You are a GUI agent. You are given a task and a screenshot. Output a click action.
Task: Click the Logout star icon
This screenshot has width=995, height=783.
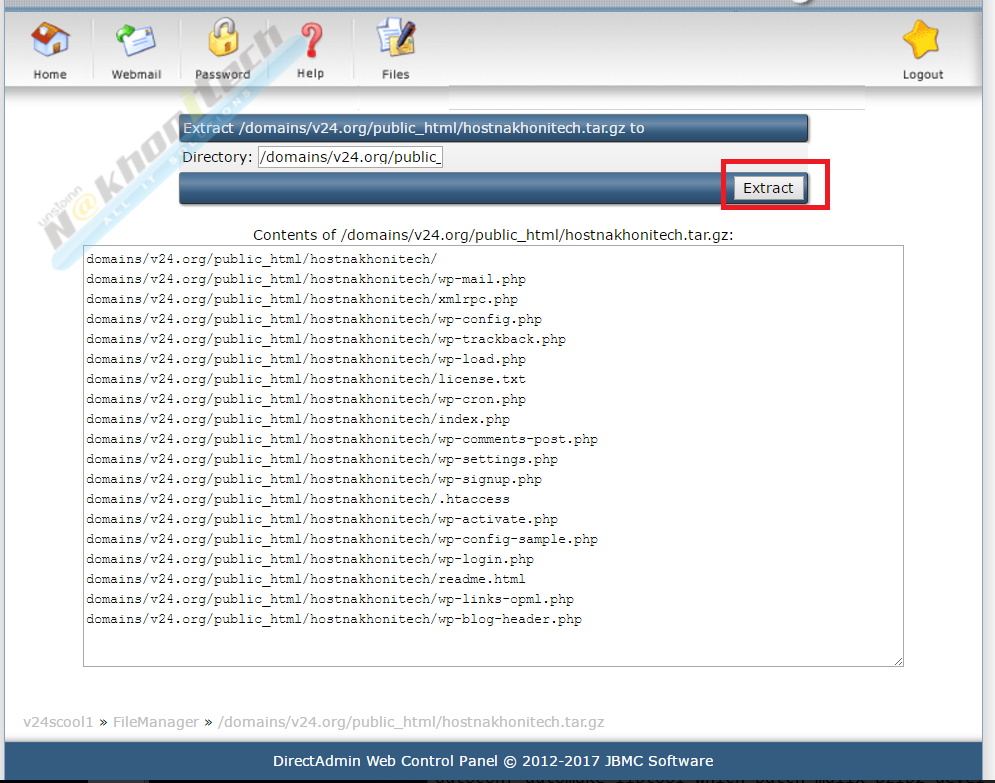click(921, 42)
